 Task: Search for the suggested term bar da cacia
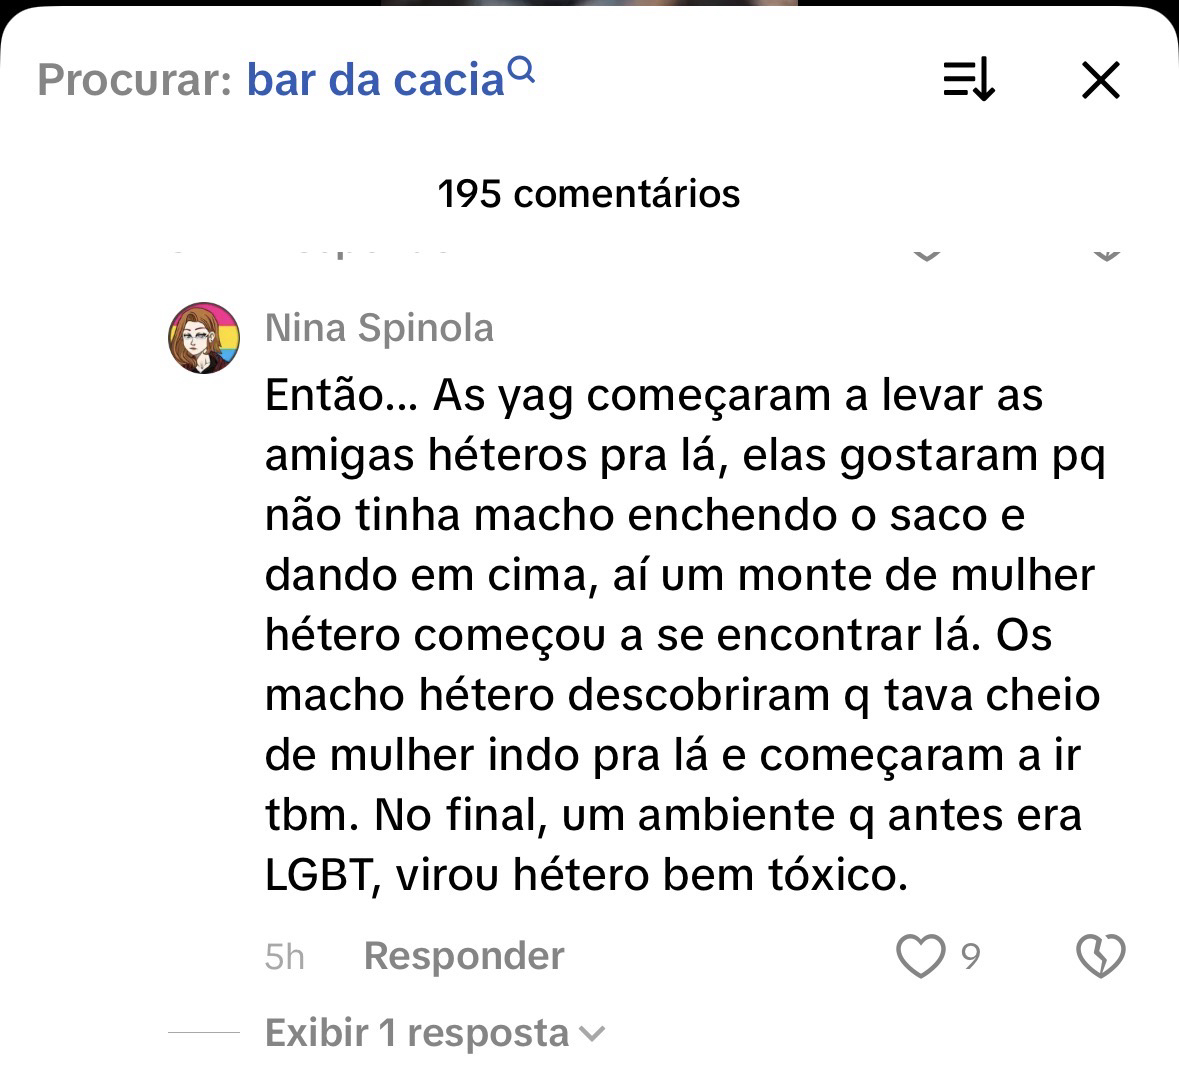point(375,80)
